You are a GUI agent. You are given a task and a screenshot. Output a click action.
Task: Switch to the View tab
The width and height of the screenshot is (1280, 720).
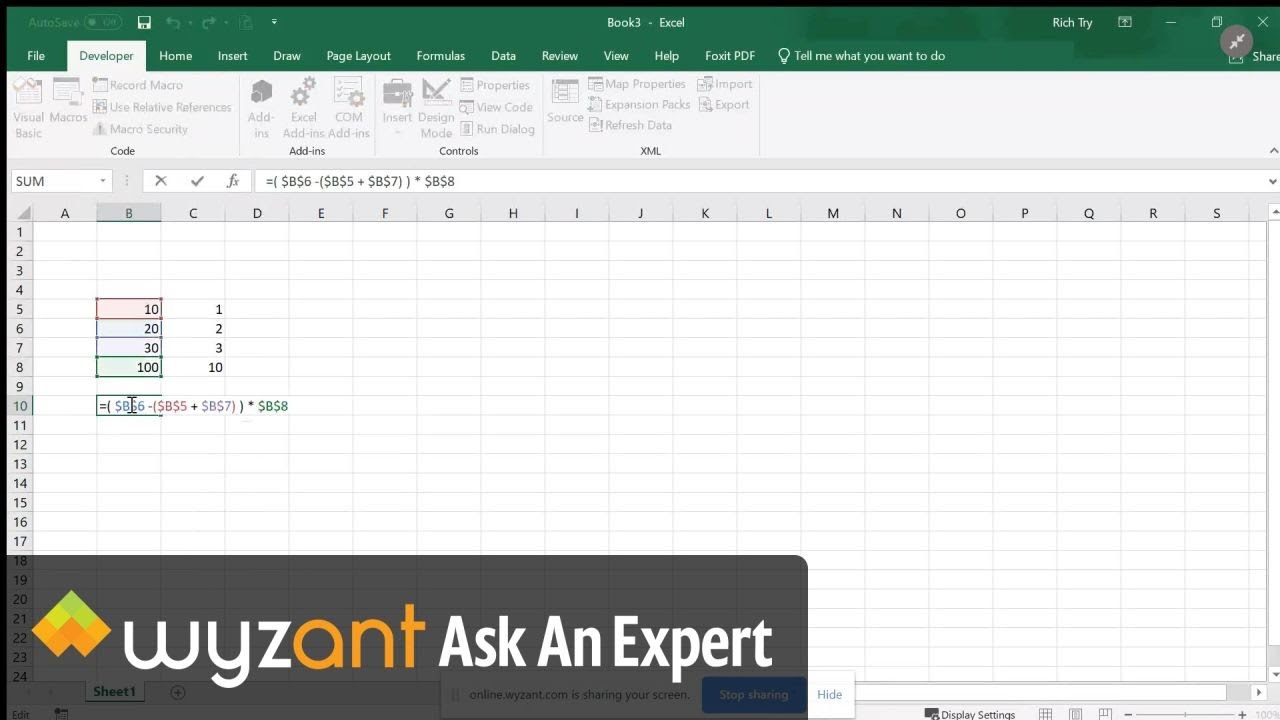coord(616,56)
